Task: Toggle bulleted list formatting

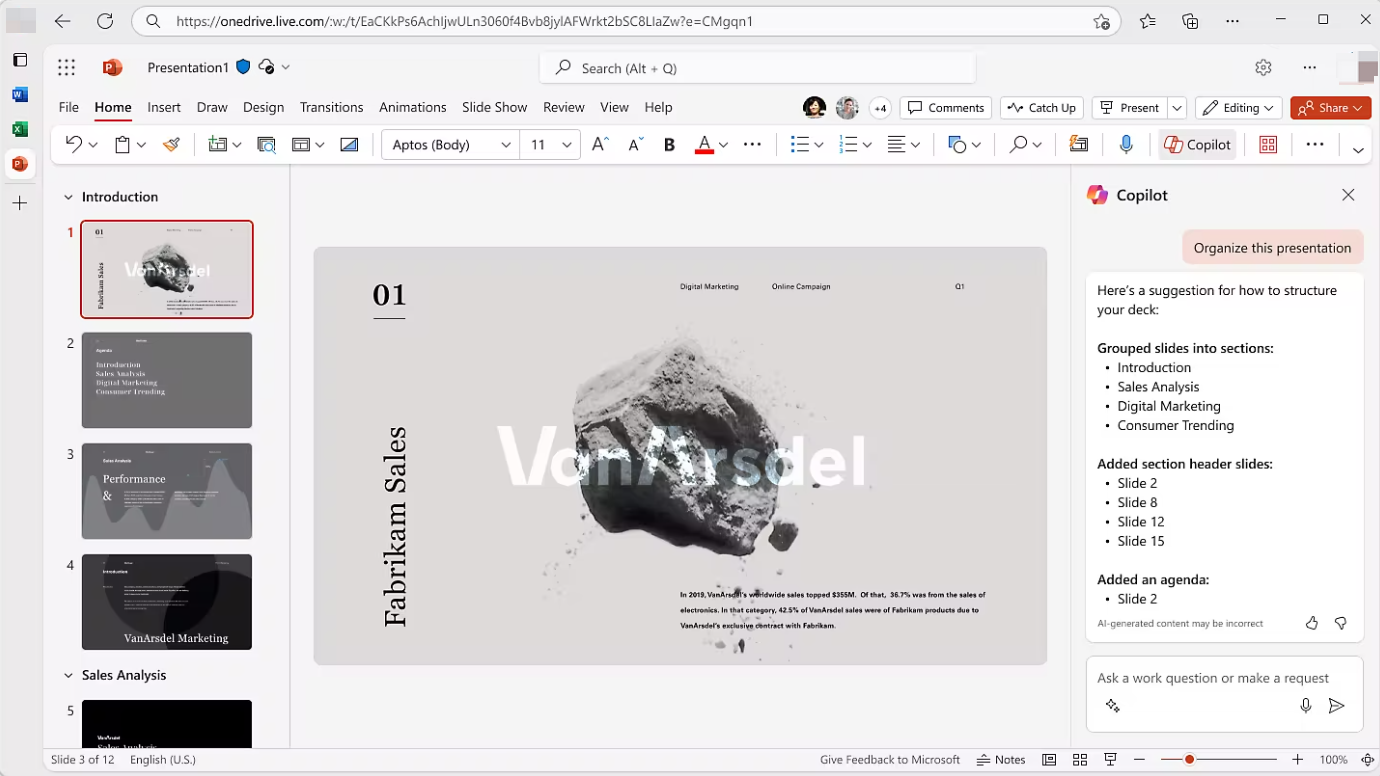Action: [799, 144]
